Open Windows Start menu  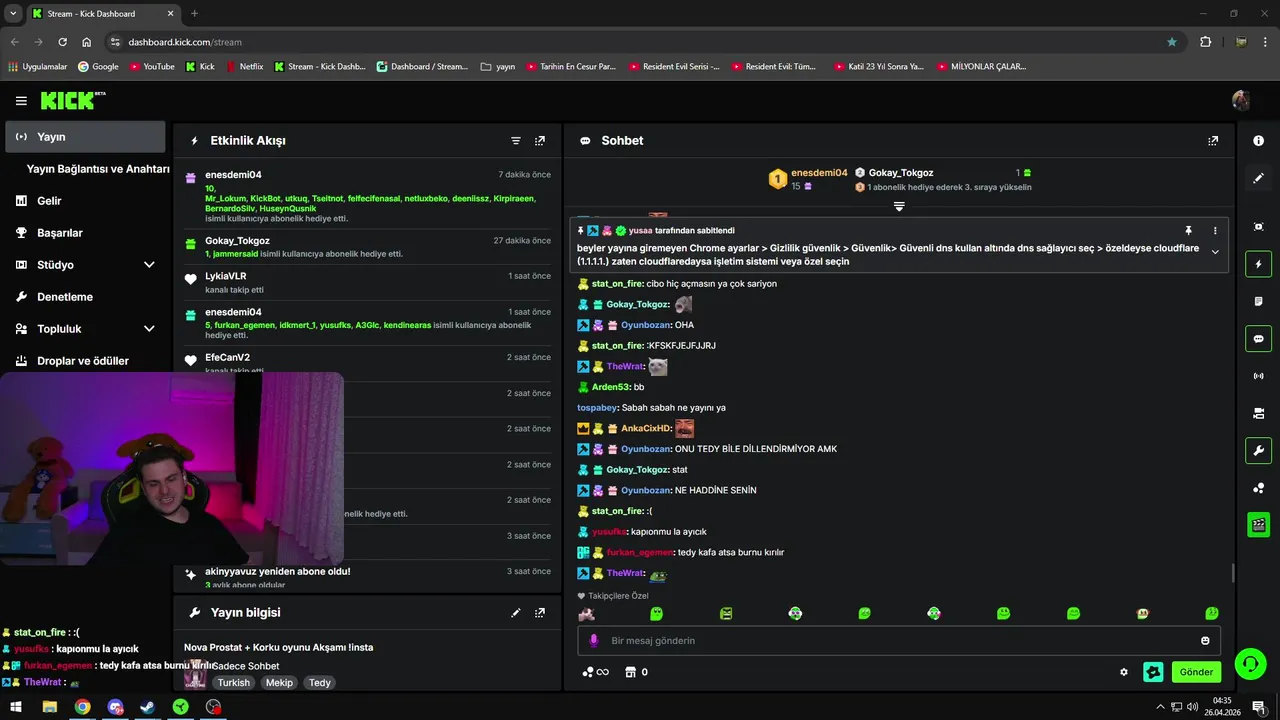[x=16, y=707]
